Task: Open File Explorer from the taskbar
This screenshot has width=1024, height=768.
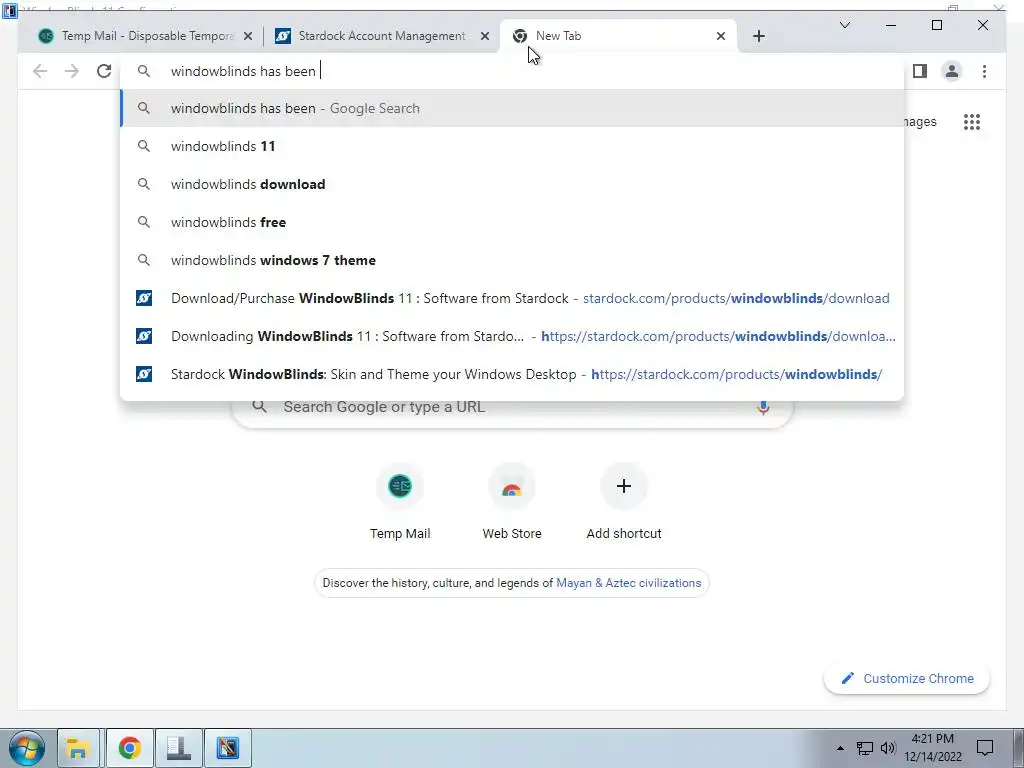Action: click(78, 748)
